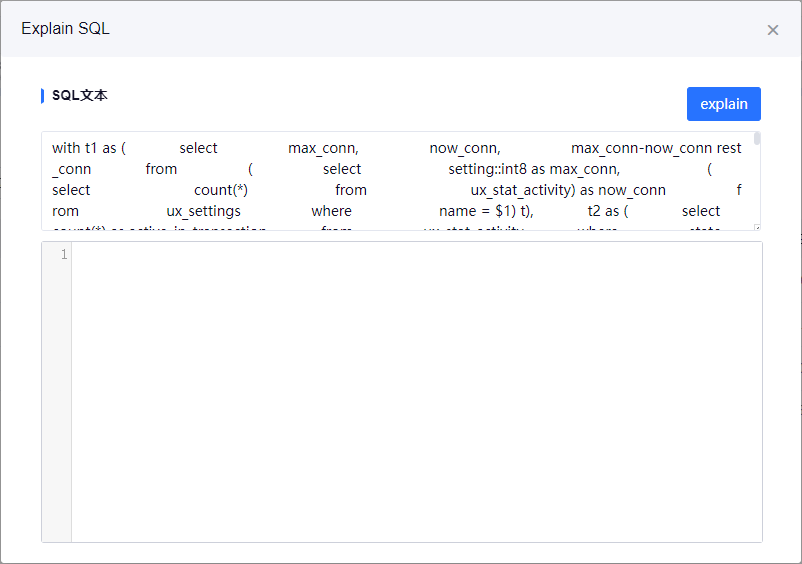Click "count(*)" on the third SQL line
The width and height of the screenshot is (802, 564).
click(220, 190)
